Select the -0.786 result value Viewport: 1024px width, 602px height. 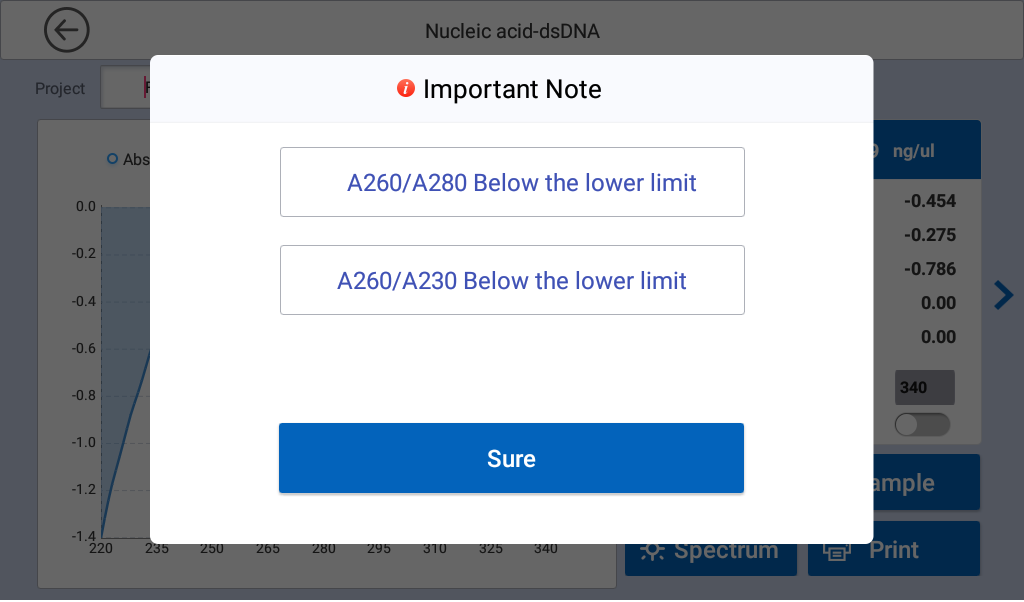(x=929, y=269)
